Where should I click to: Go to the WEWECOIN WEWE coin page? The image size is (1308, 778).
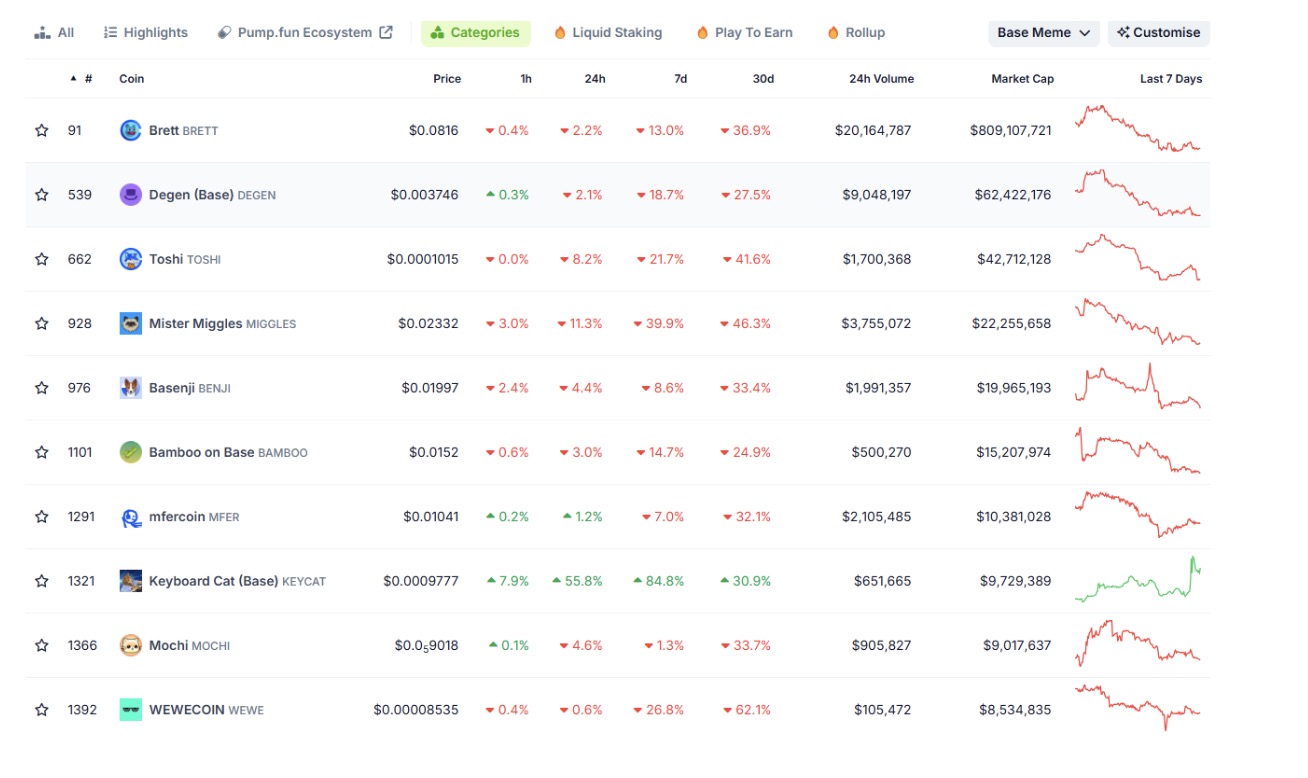[x=206, y=710]
